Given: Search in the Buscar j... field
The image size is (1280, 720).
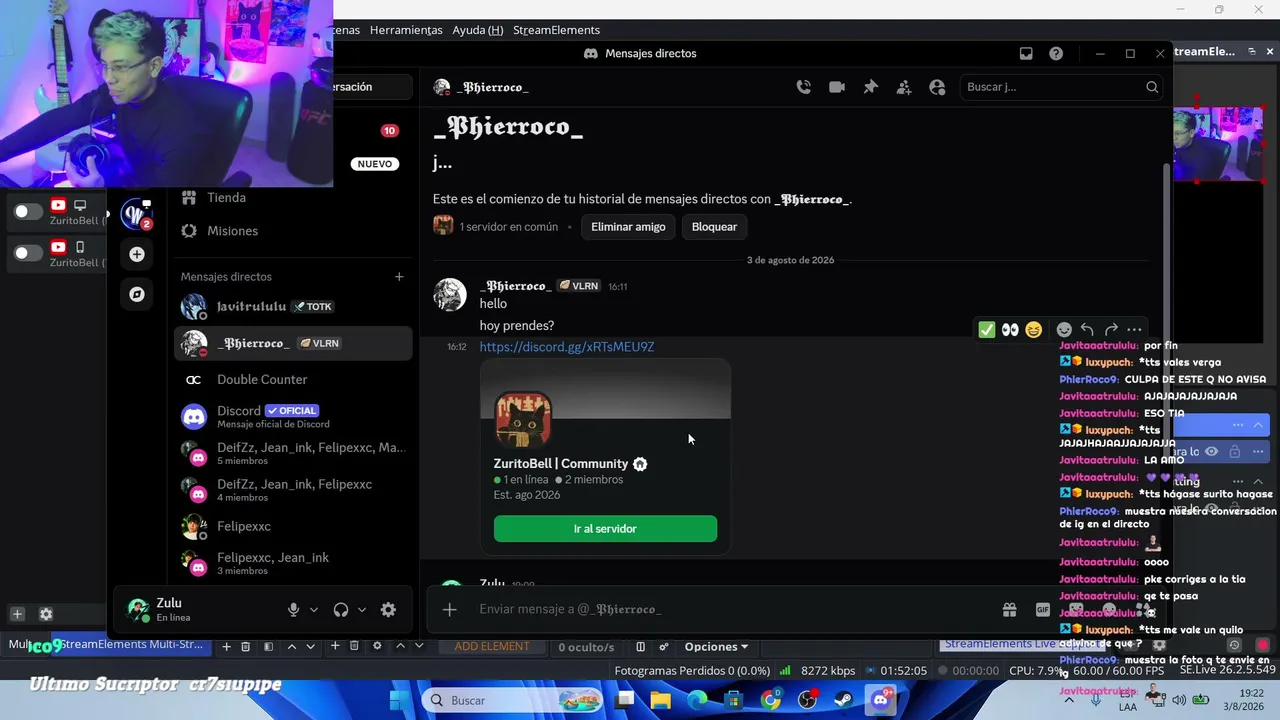Looking at the screenshot, I should click(1061, 87).
